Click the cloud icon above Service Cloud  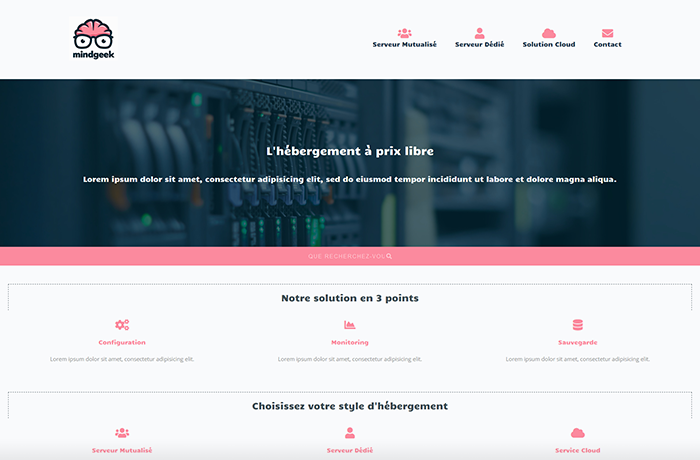coord(578,433)
